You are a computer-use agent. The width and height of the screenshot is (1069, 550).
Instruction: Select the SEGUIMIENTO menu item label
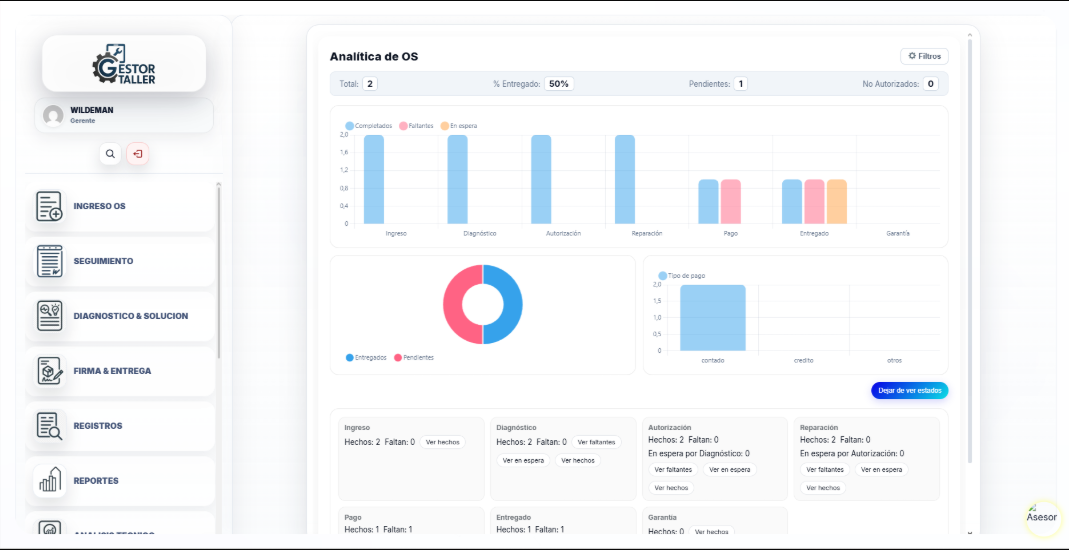(104, 261)
